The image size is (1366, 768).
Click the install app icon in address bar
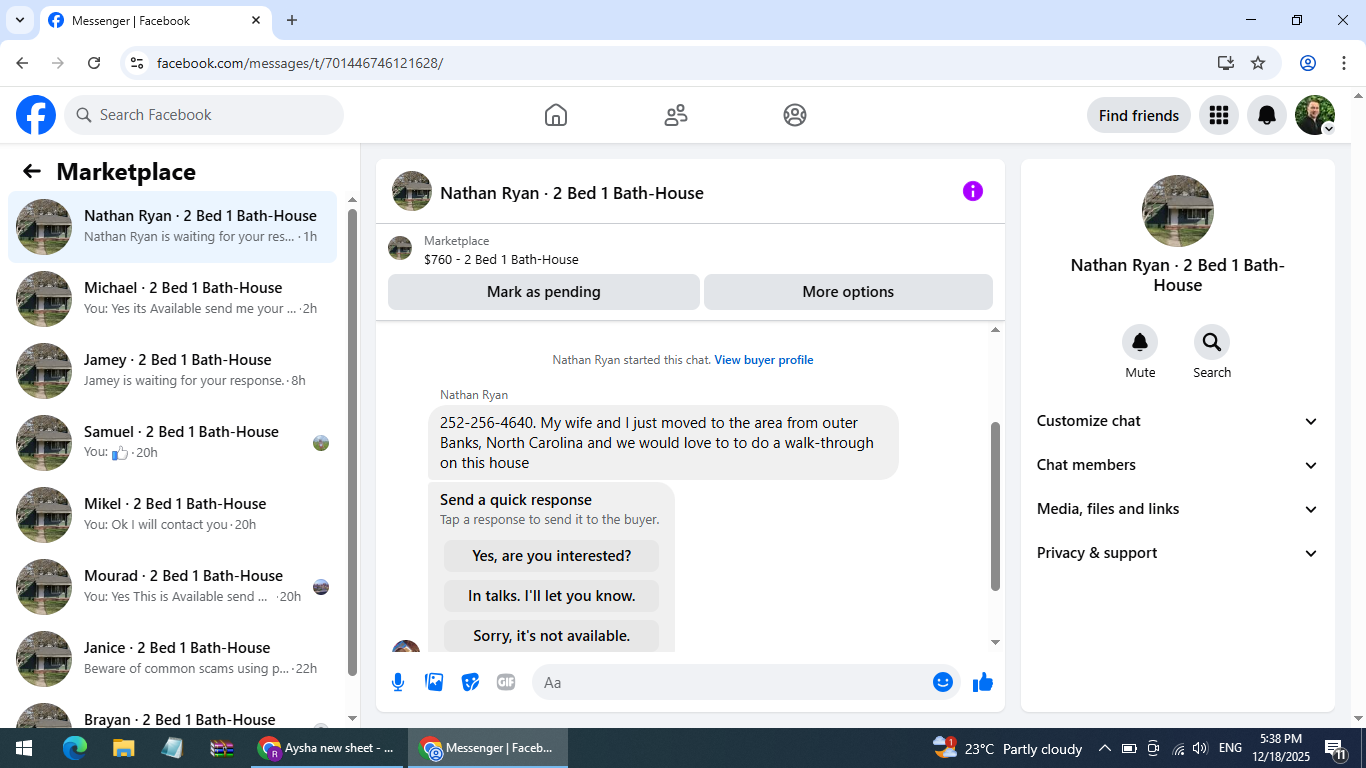1226,63
